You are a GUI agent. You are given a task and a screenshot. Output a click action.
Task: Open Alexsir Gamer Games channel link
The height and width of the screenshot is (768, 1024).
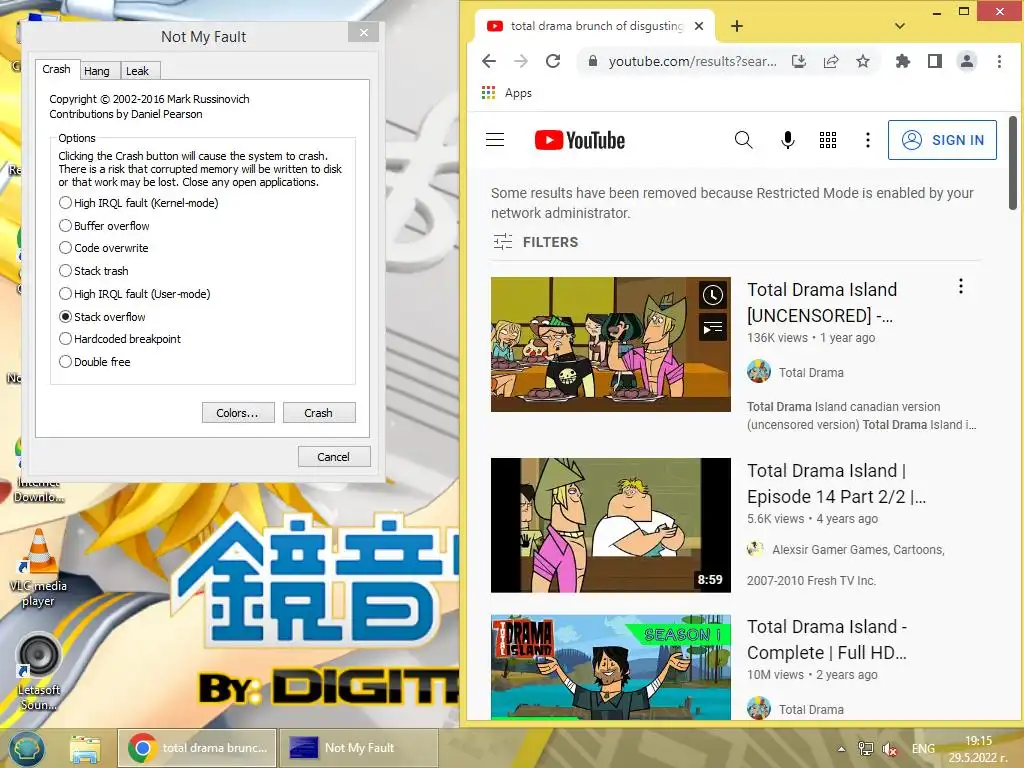tap(858, 550)
